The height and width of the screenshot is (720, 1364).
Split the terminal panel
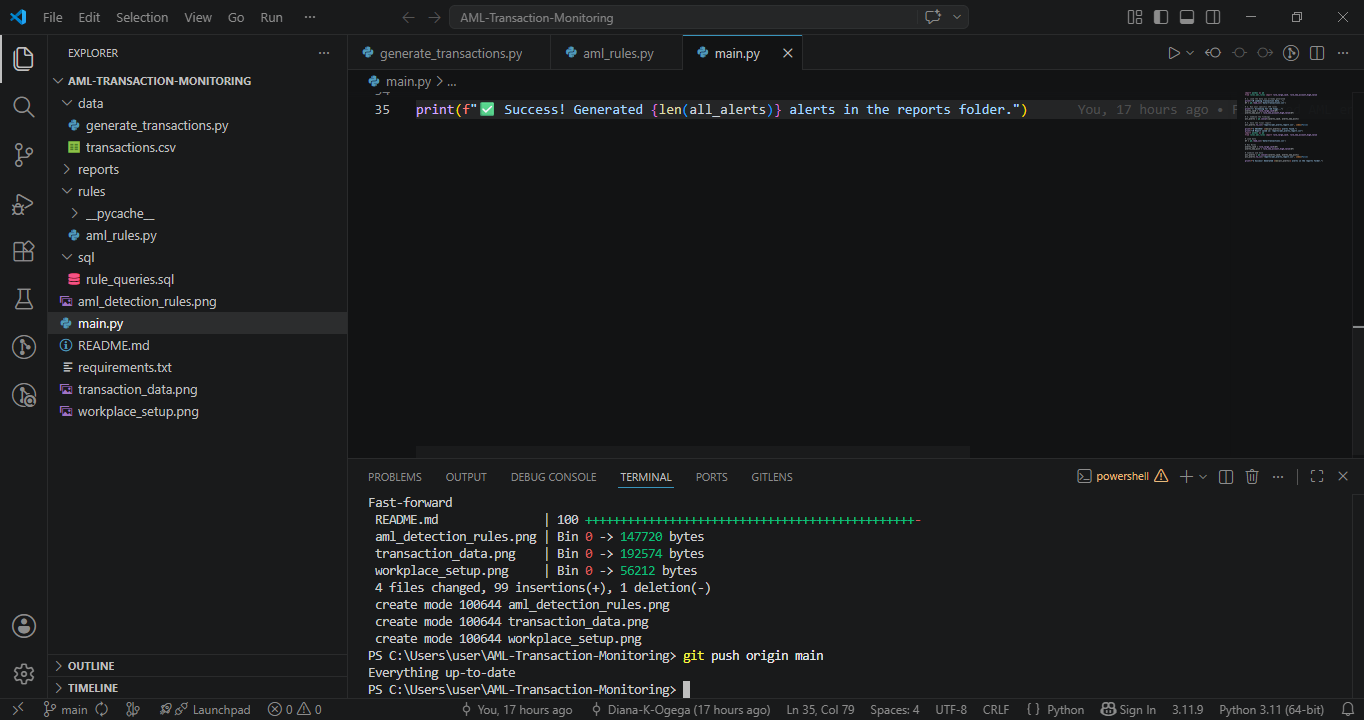pyautogui.click(x=1226, y=477)
